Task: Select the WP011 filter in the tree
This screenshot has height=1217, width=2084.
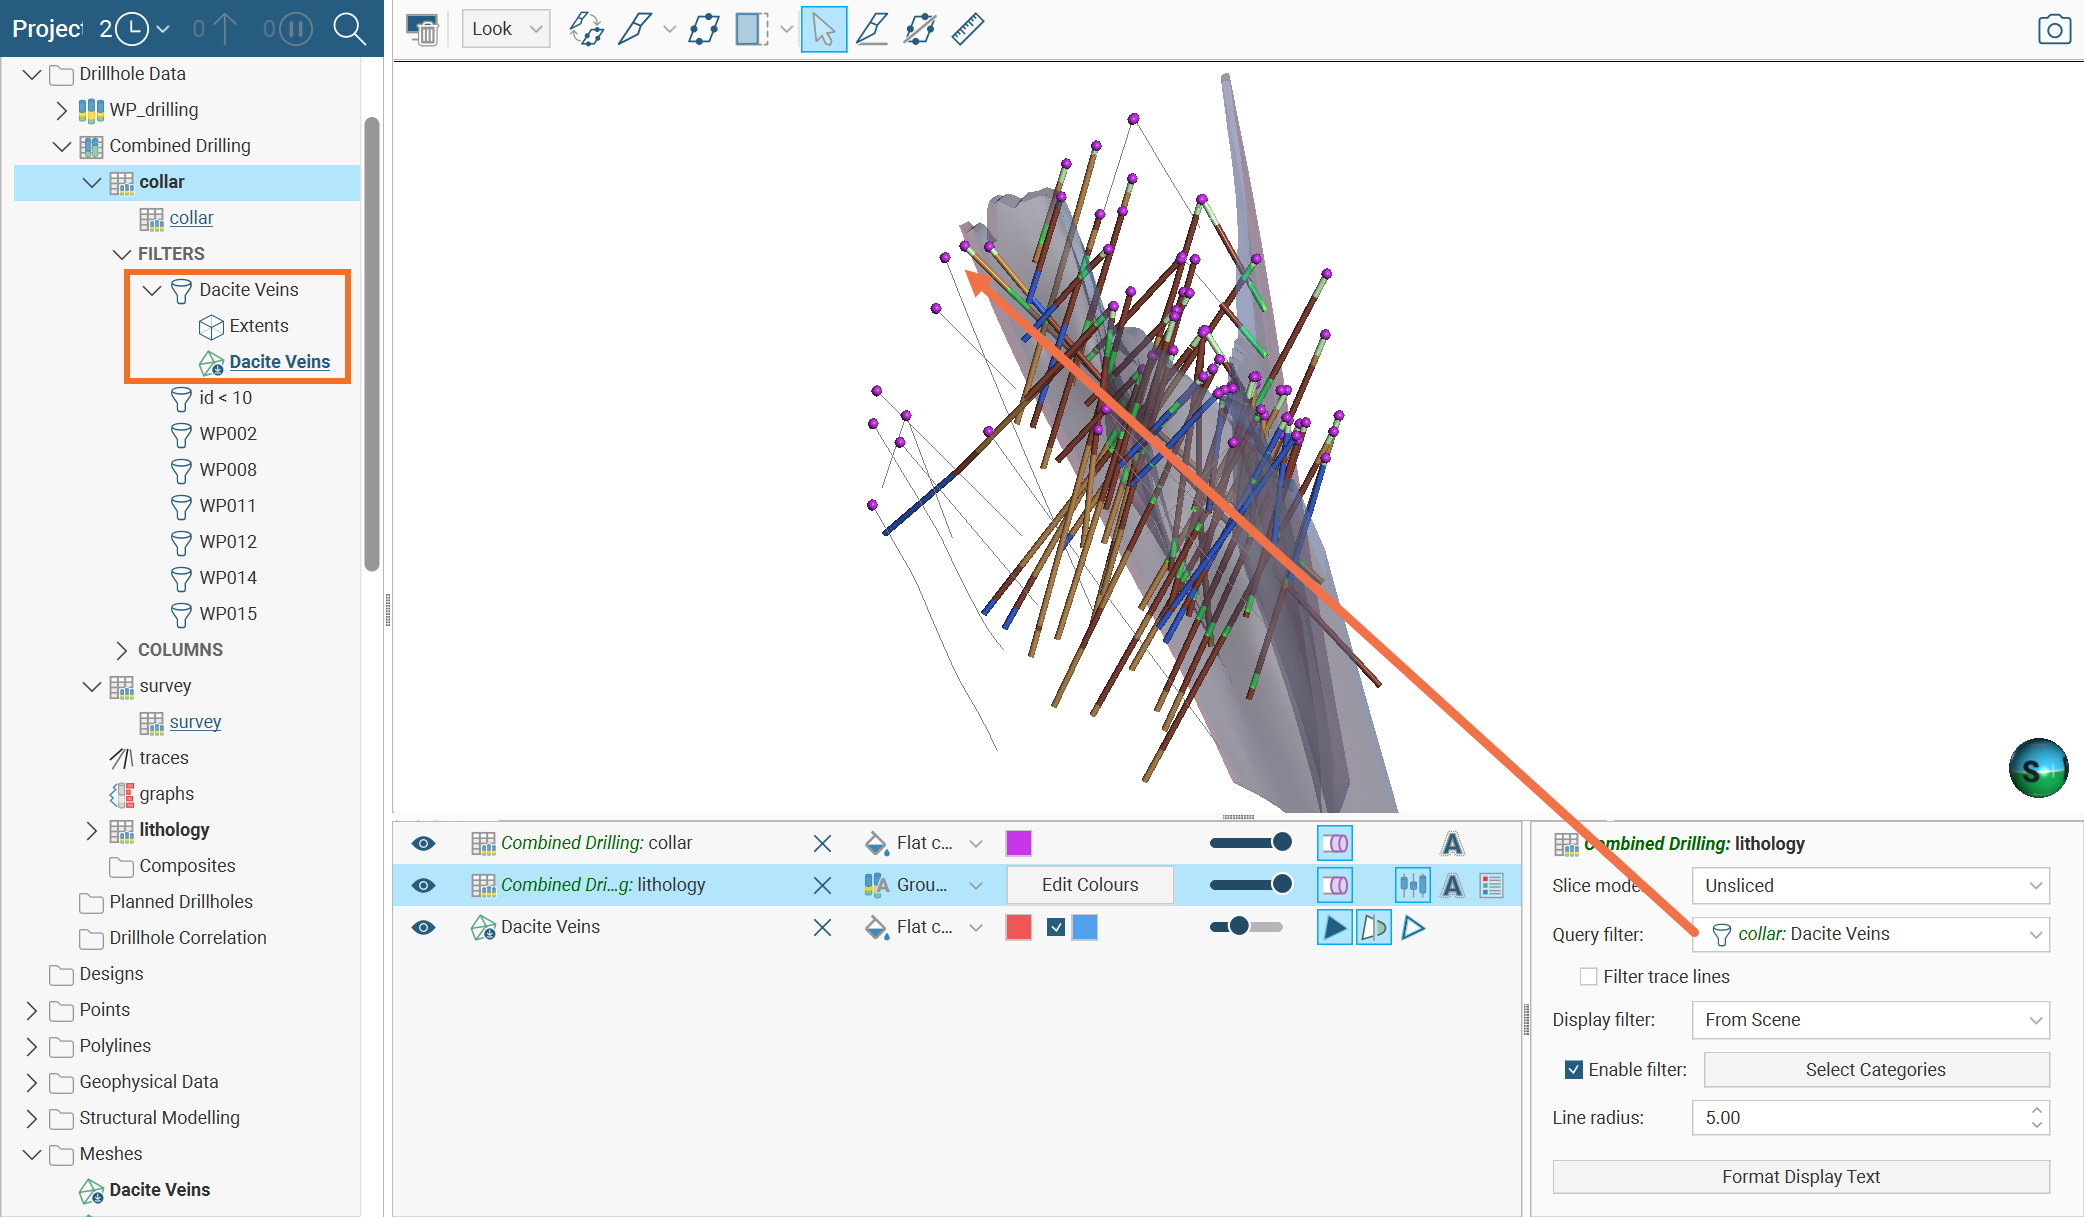Action: point(228,506)
